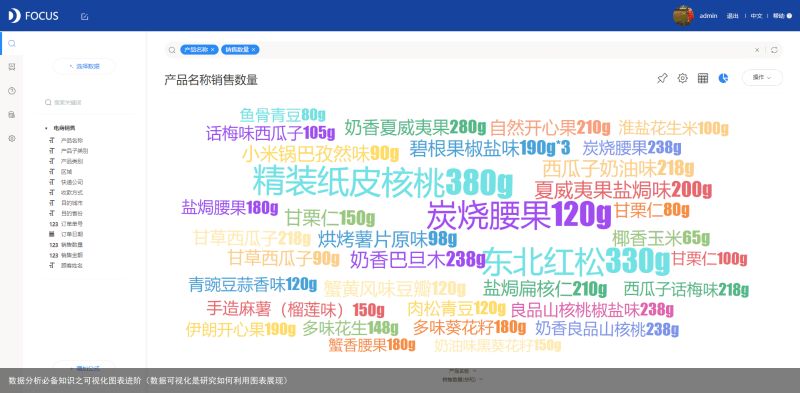This screenshot has height=393, width=800.
Task: Remove the 产品名称 search tag
Action: pyautogui.click(x=212, y=50)
